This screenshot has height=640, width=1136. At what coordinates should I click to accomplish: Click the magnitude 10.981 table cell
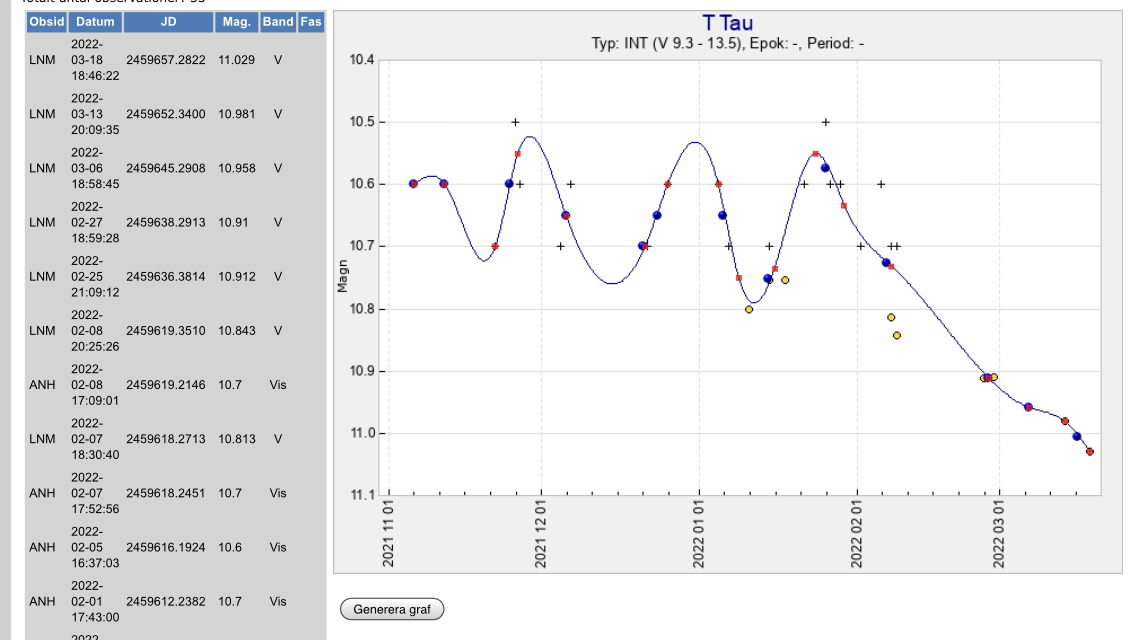click(x=237, y=114)
